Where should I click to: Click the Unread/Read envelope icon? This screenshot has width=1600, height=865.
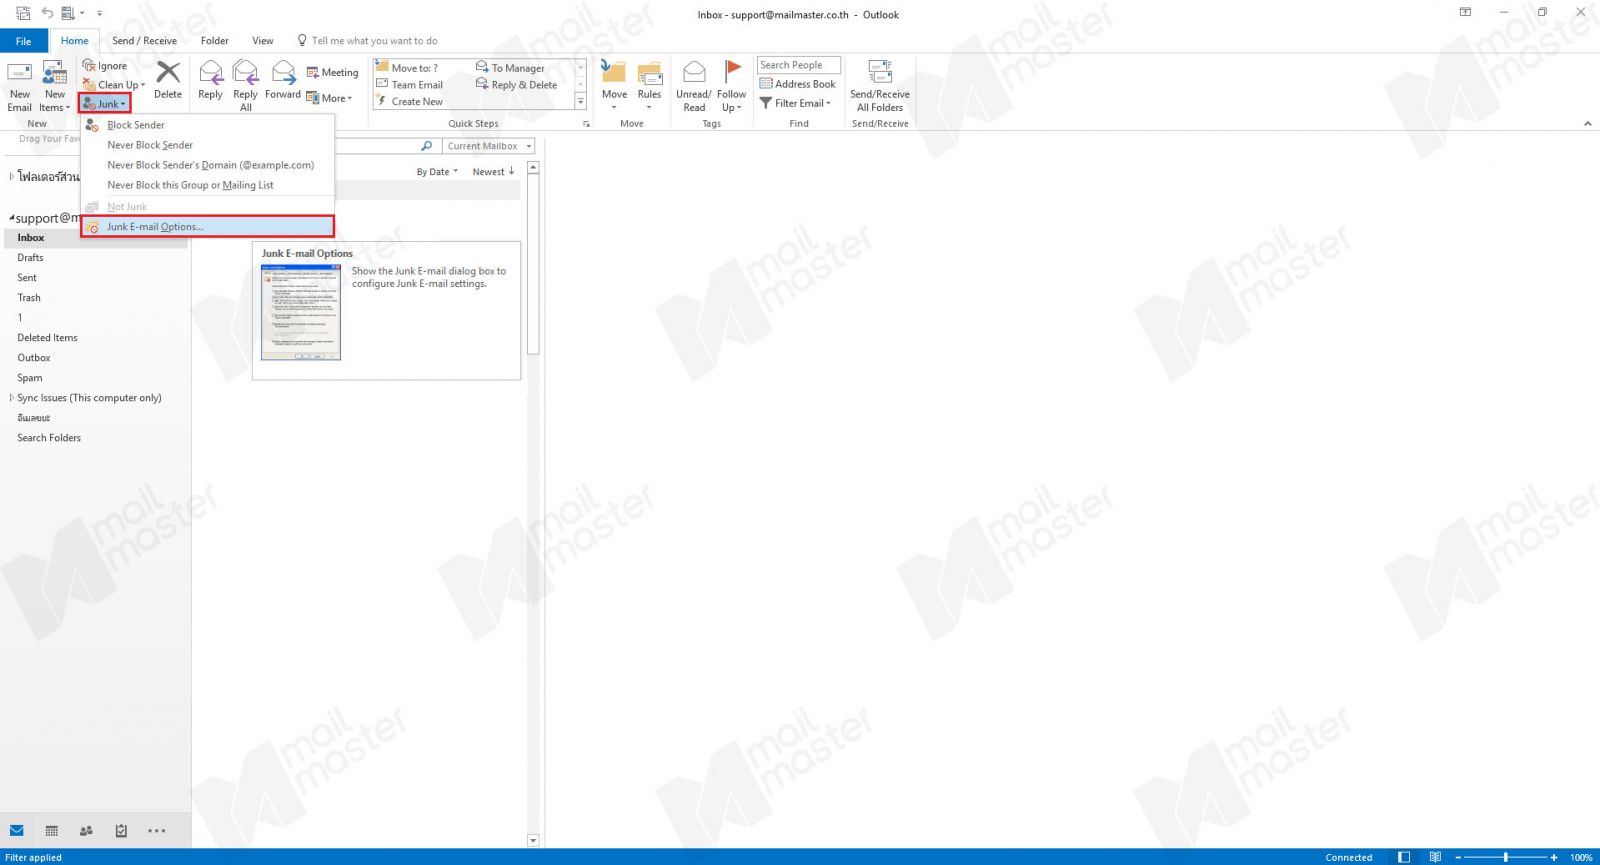pyautogui.click(x=694, y=72)
